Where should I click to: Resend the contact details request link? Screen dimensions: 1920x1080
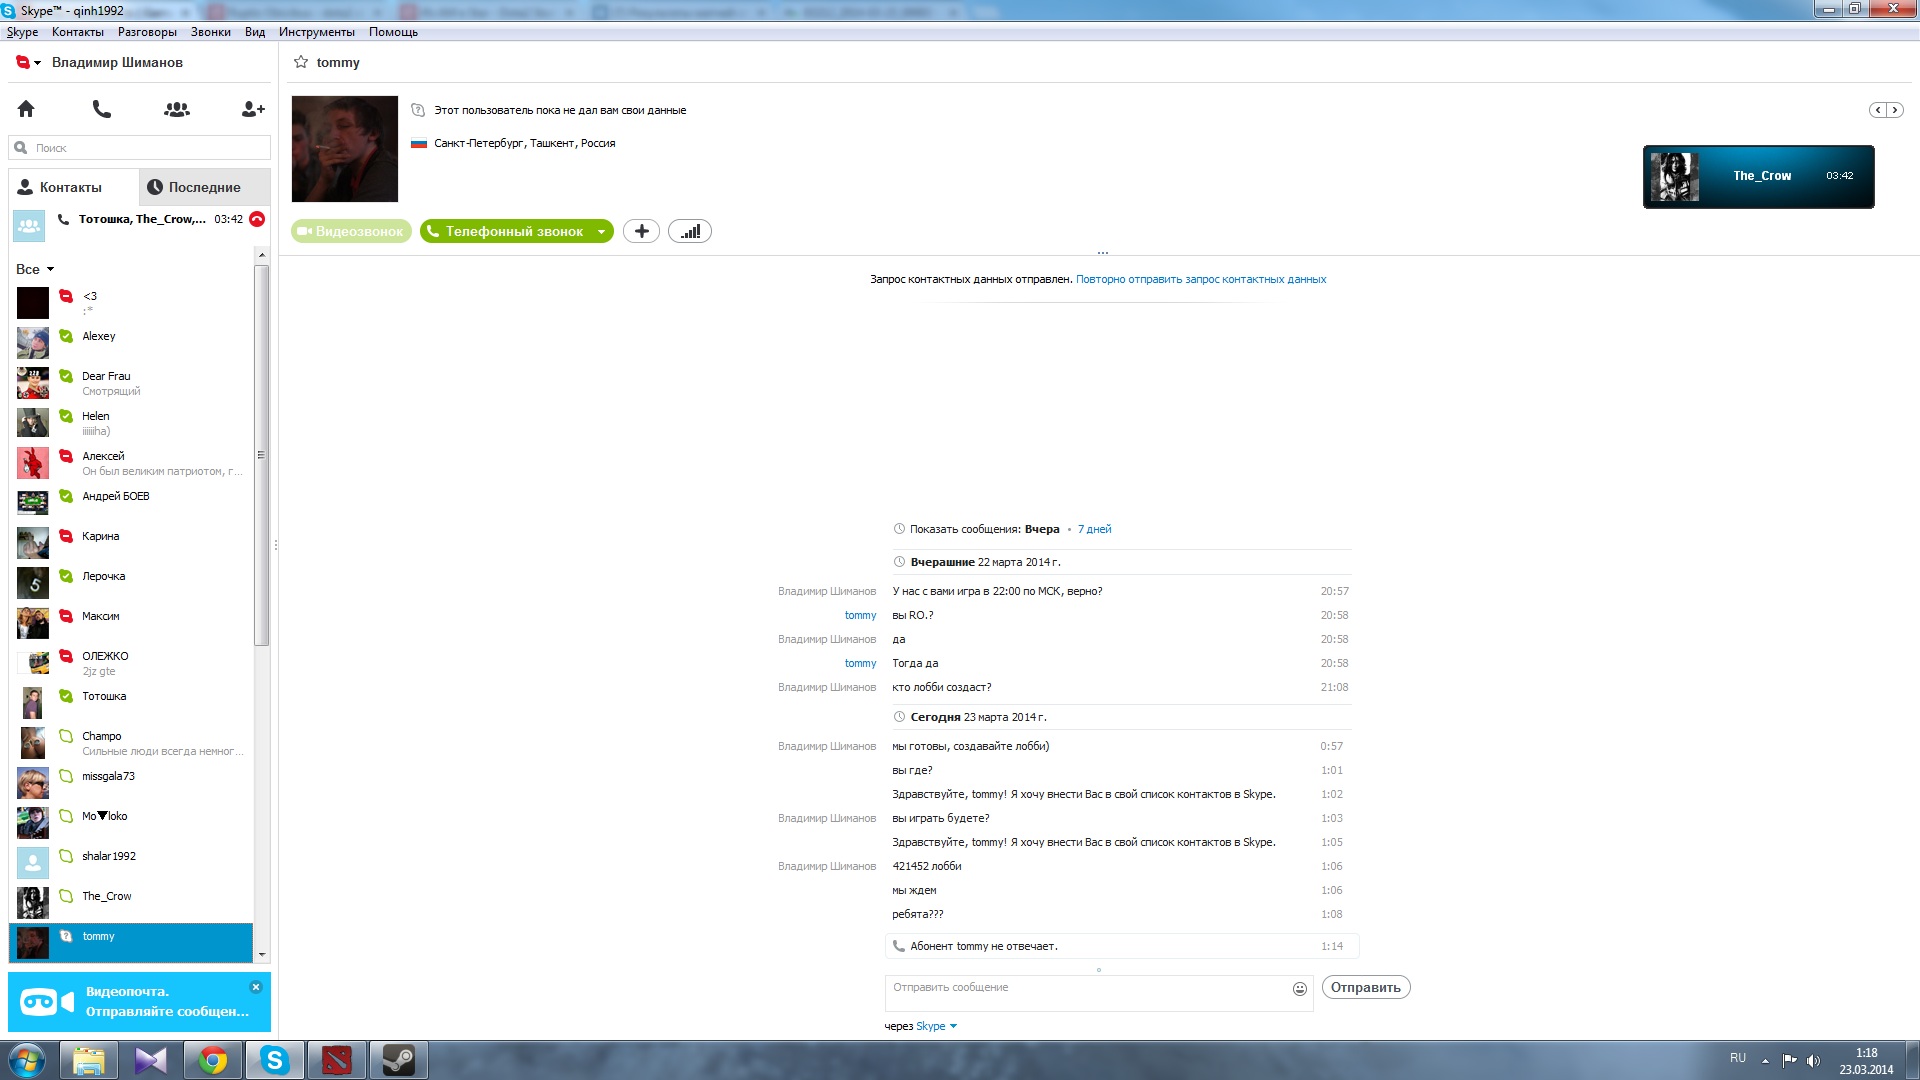pyautogui.click(x=1201, y=279)
